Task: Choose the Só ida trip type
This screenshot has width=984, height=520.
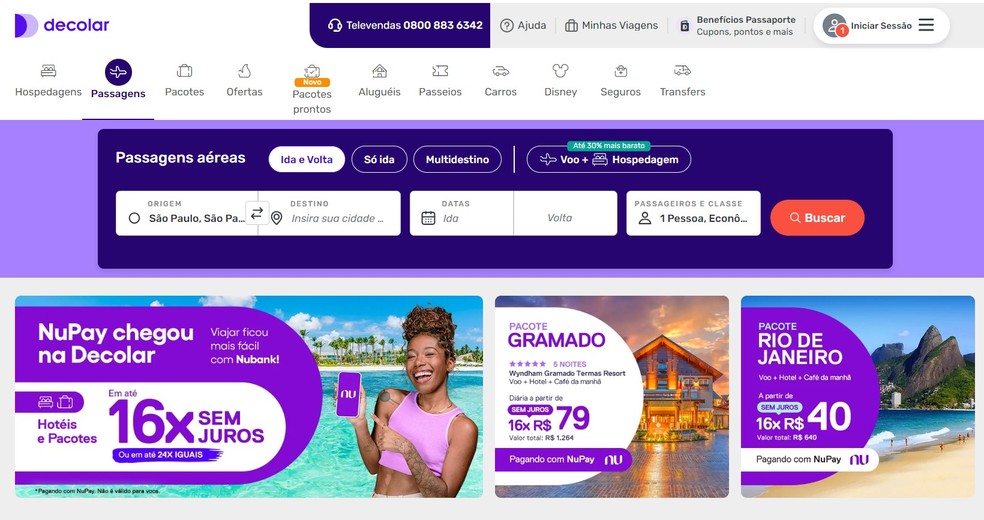Action: click(379, 159)
